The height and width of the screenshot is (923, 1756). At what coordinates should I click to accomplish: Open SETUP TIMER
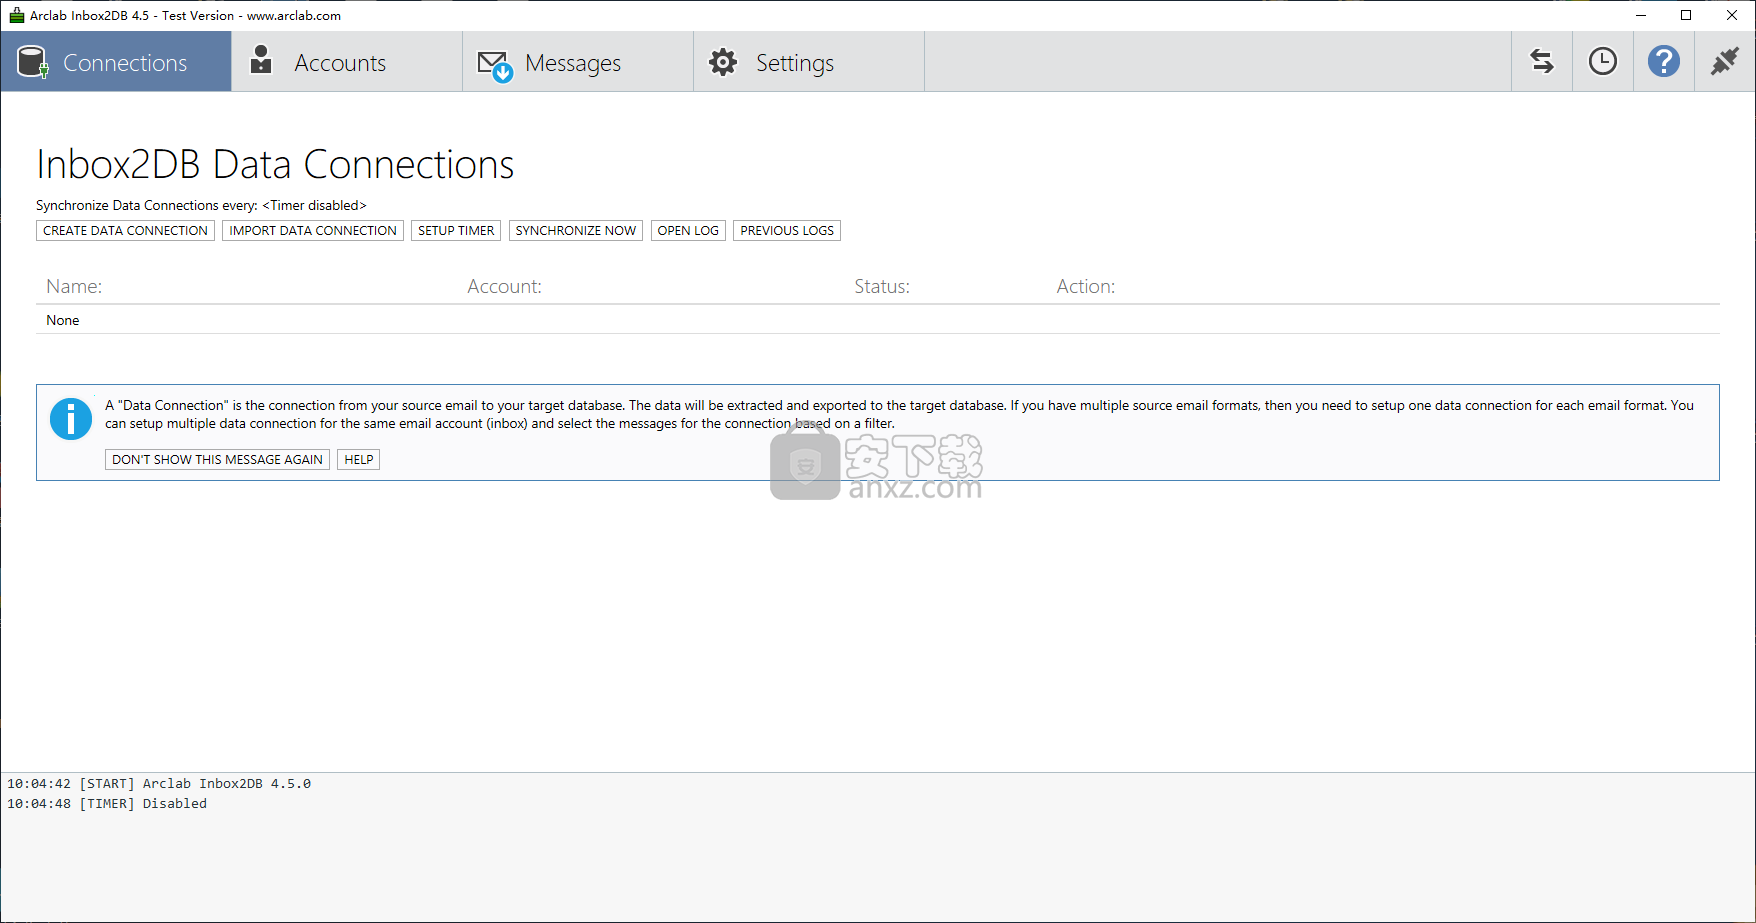(x=456, y=231)
